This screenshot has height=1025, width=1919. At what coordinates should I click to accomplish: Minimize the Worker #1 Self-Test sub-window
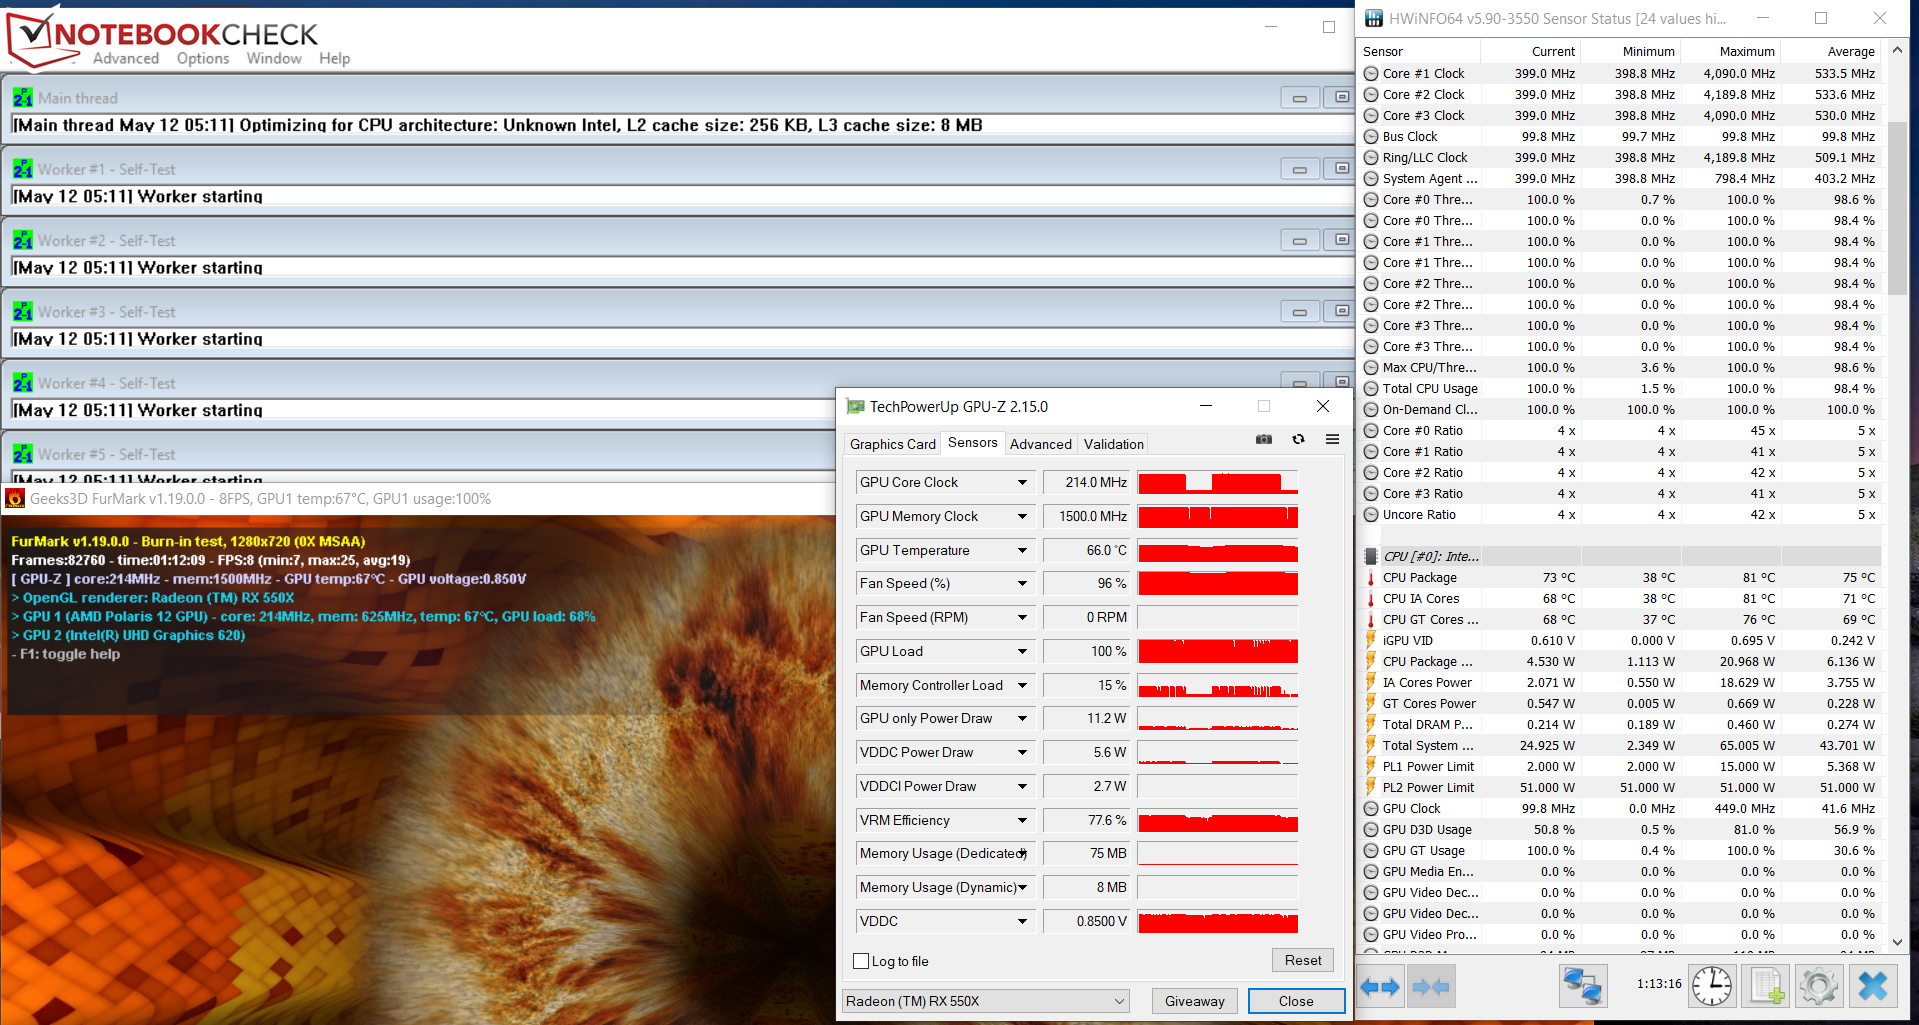(1299, 169)
